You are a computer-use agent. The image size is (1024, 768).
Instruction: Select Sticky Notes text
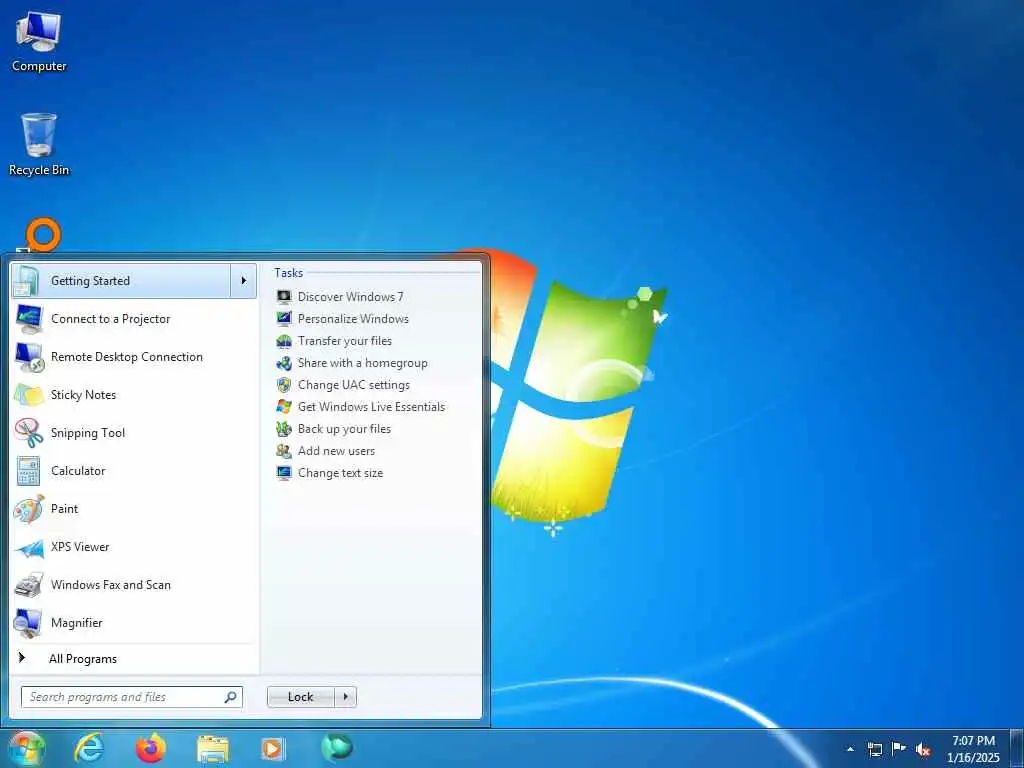coord(84,394)
